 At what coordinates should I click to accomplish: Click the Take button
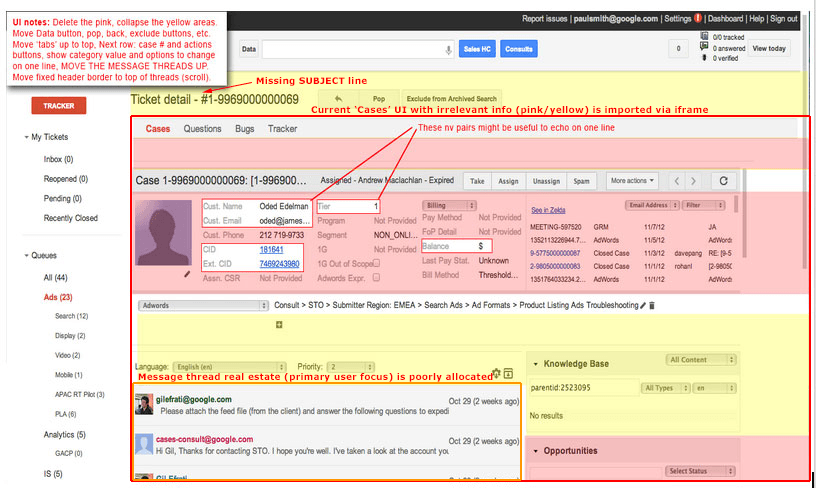477,181
